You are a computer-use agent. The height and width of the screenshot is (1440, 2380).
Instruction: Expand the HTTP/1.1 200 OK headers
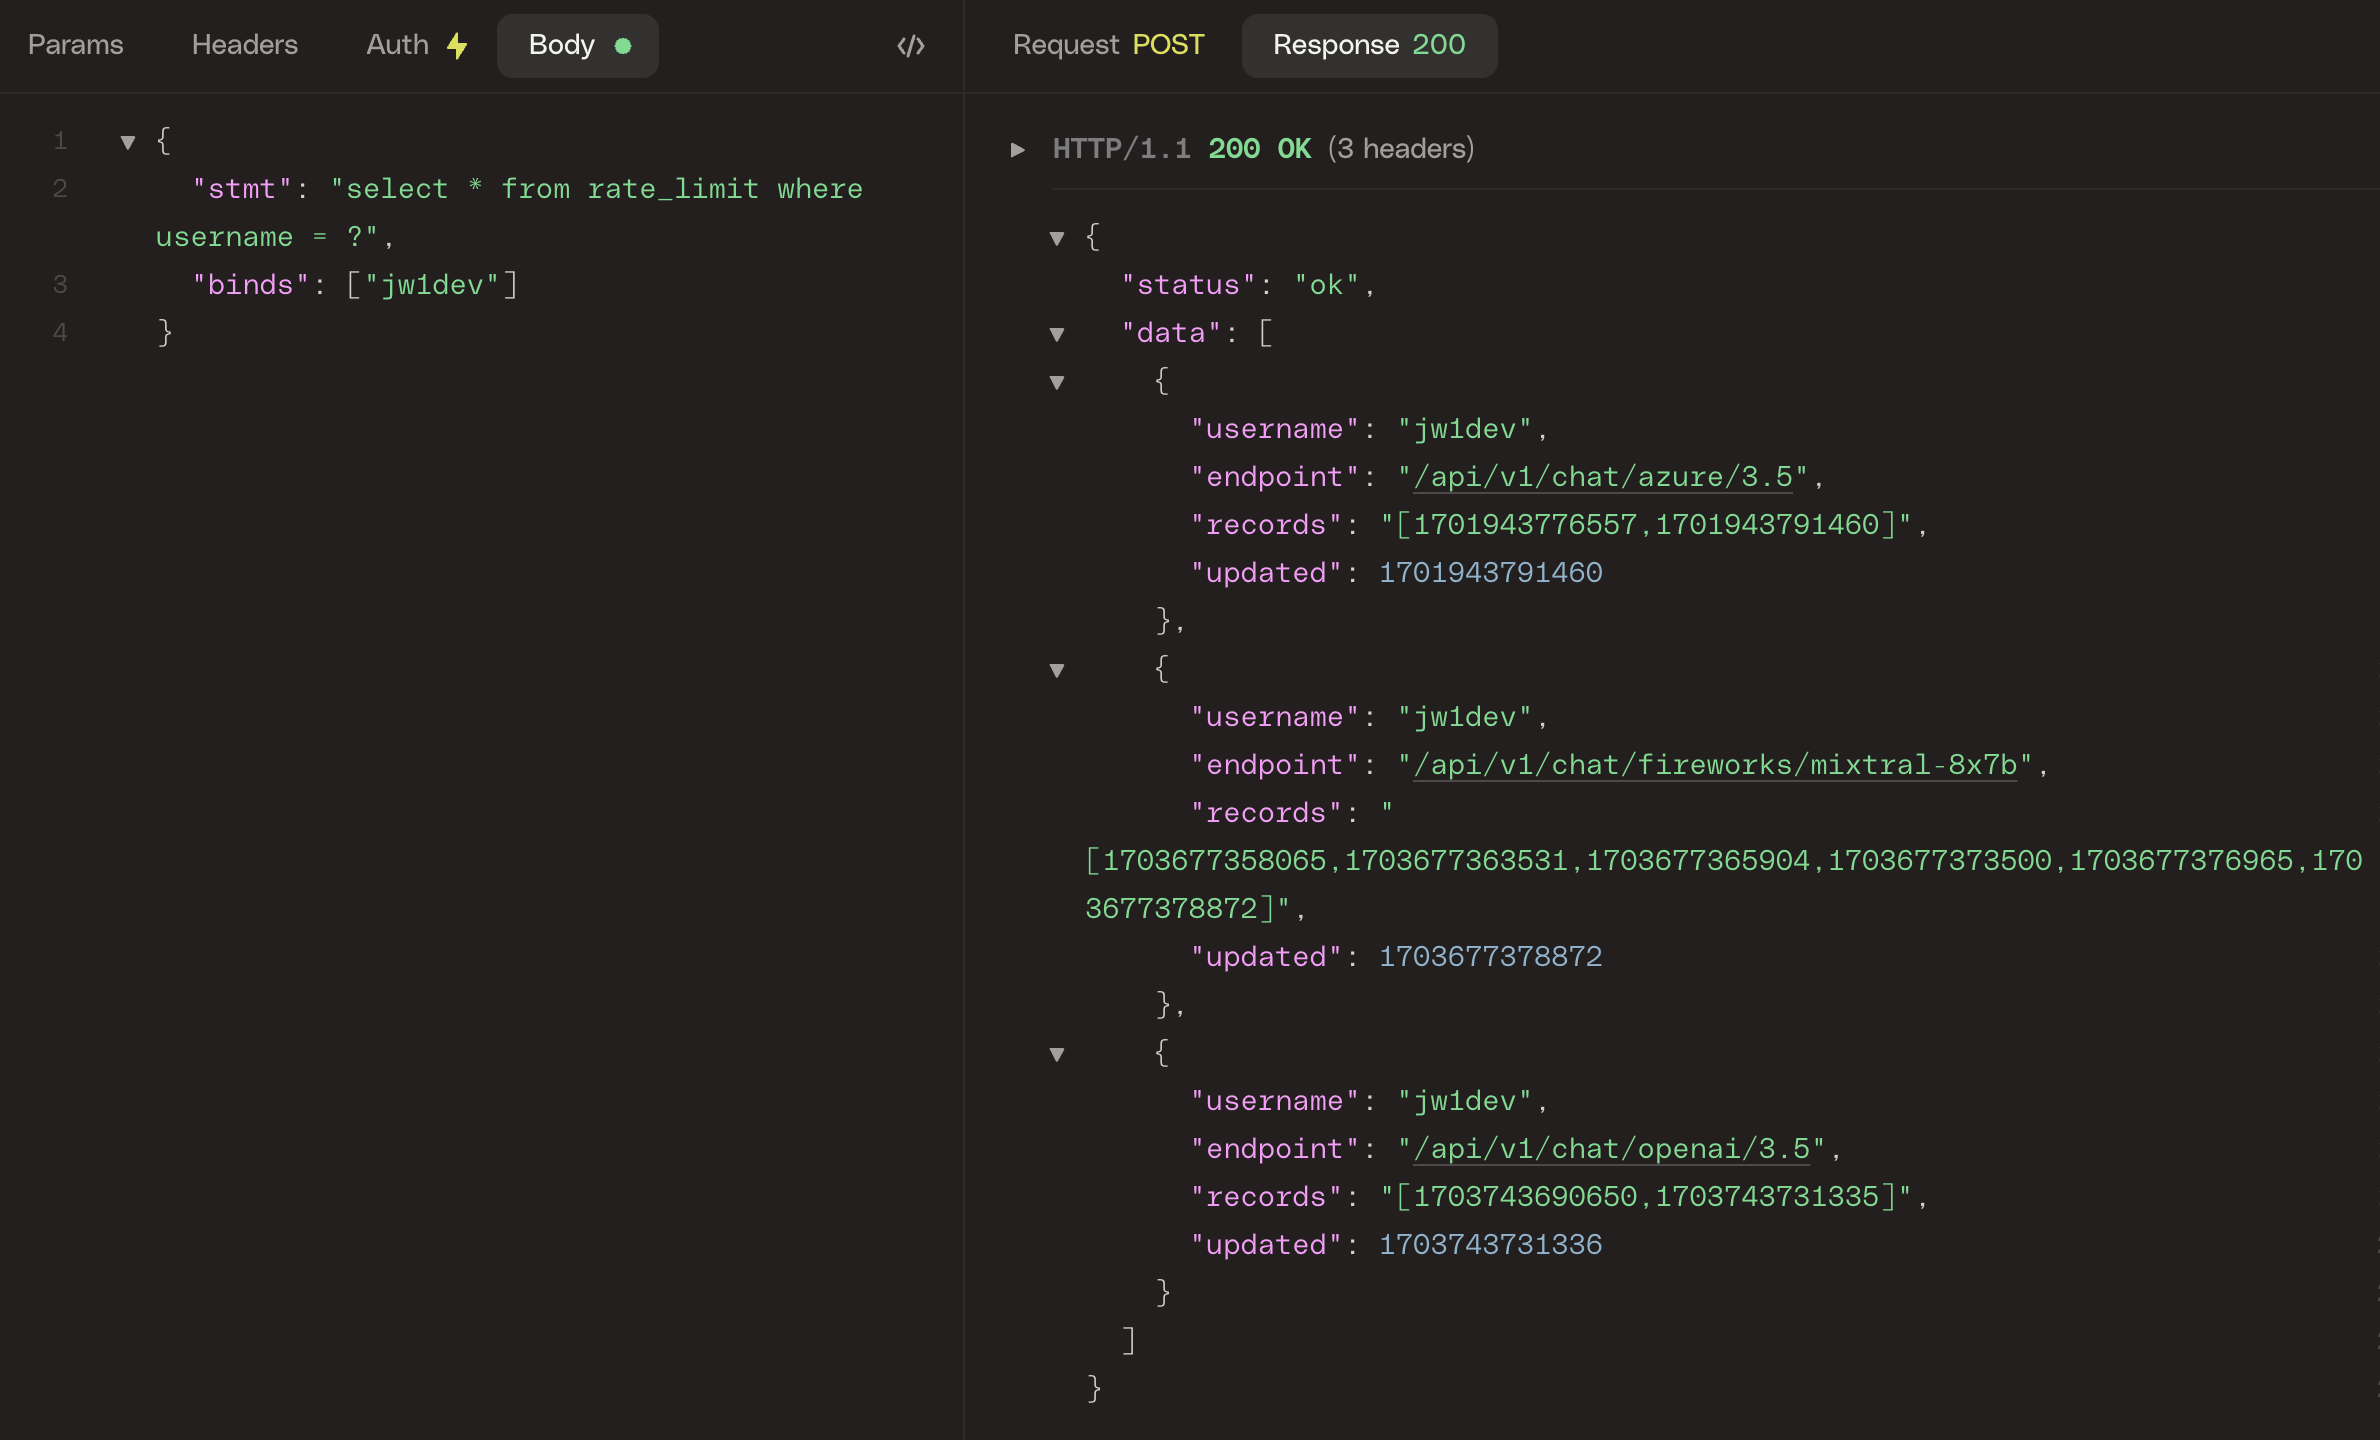[1017, 150]
